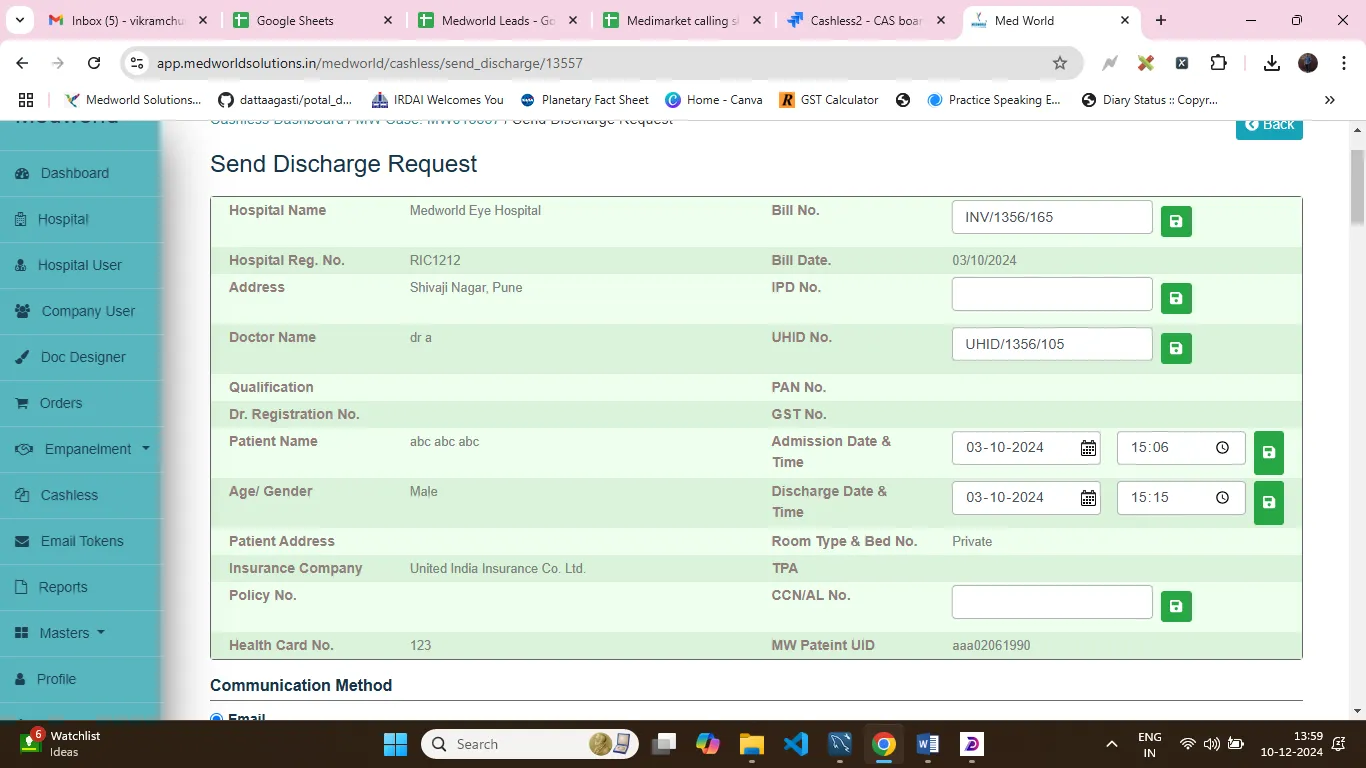Focus the empty CCN/AL No. input
Image resolution: width=1366 pixels, height=768 pixels.
tap(1052, 602)
